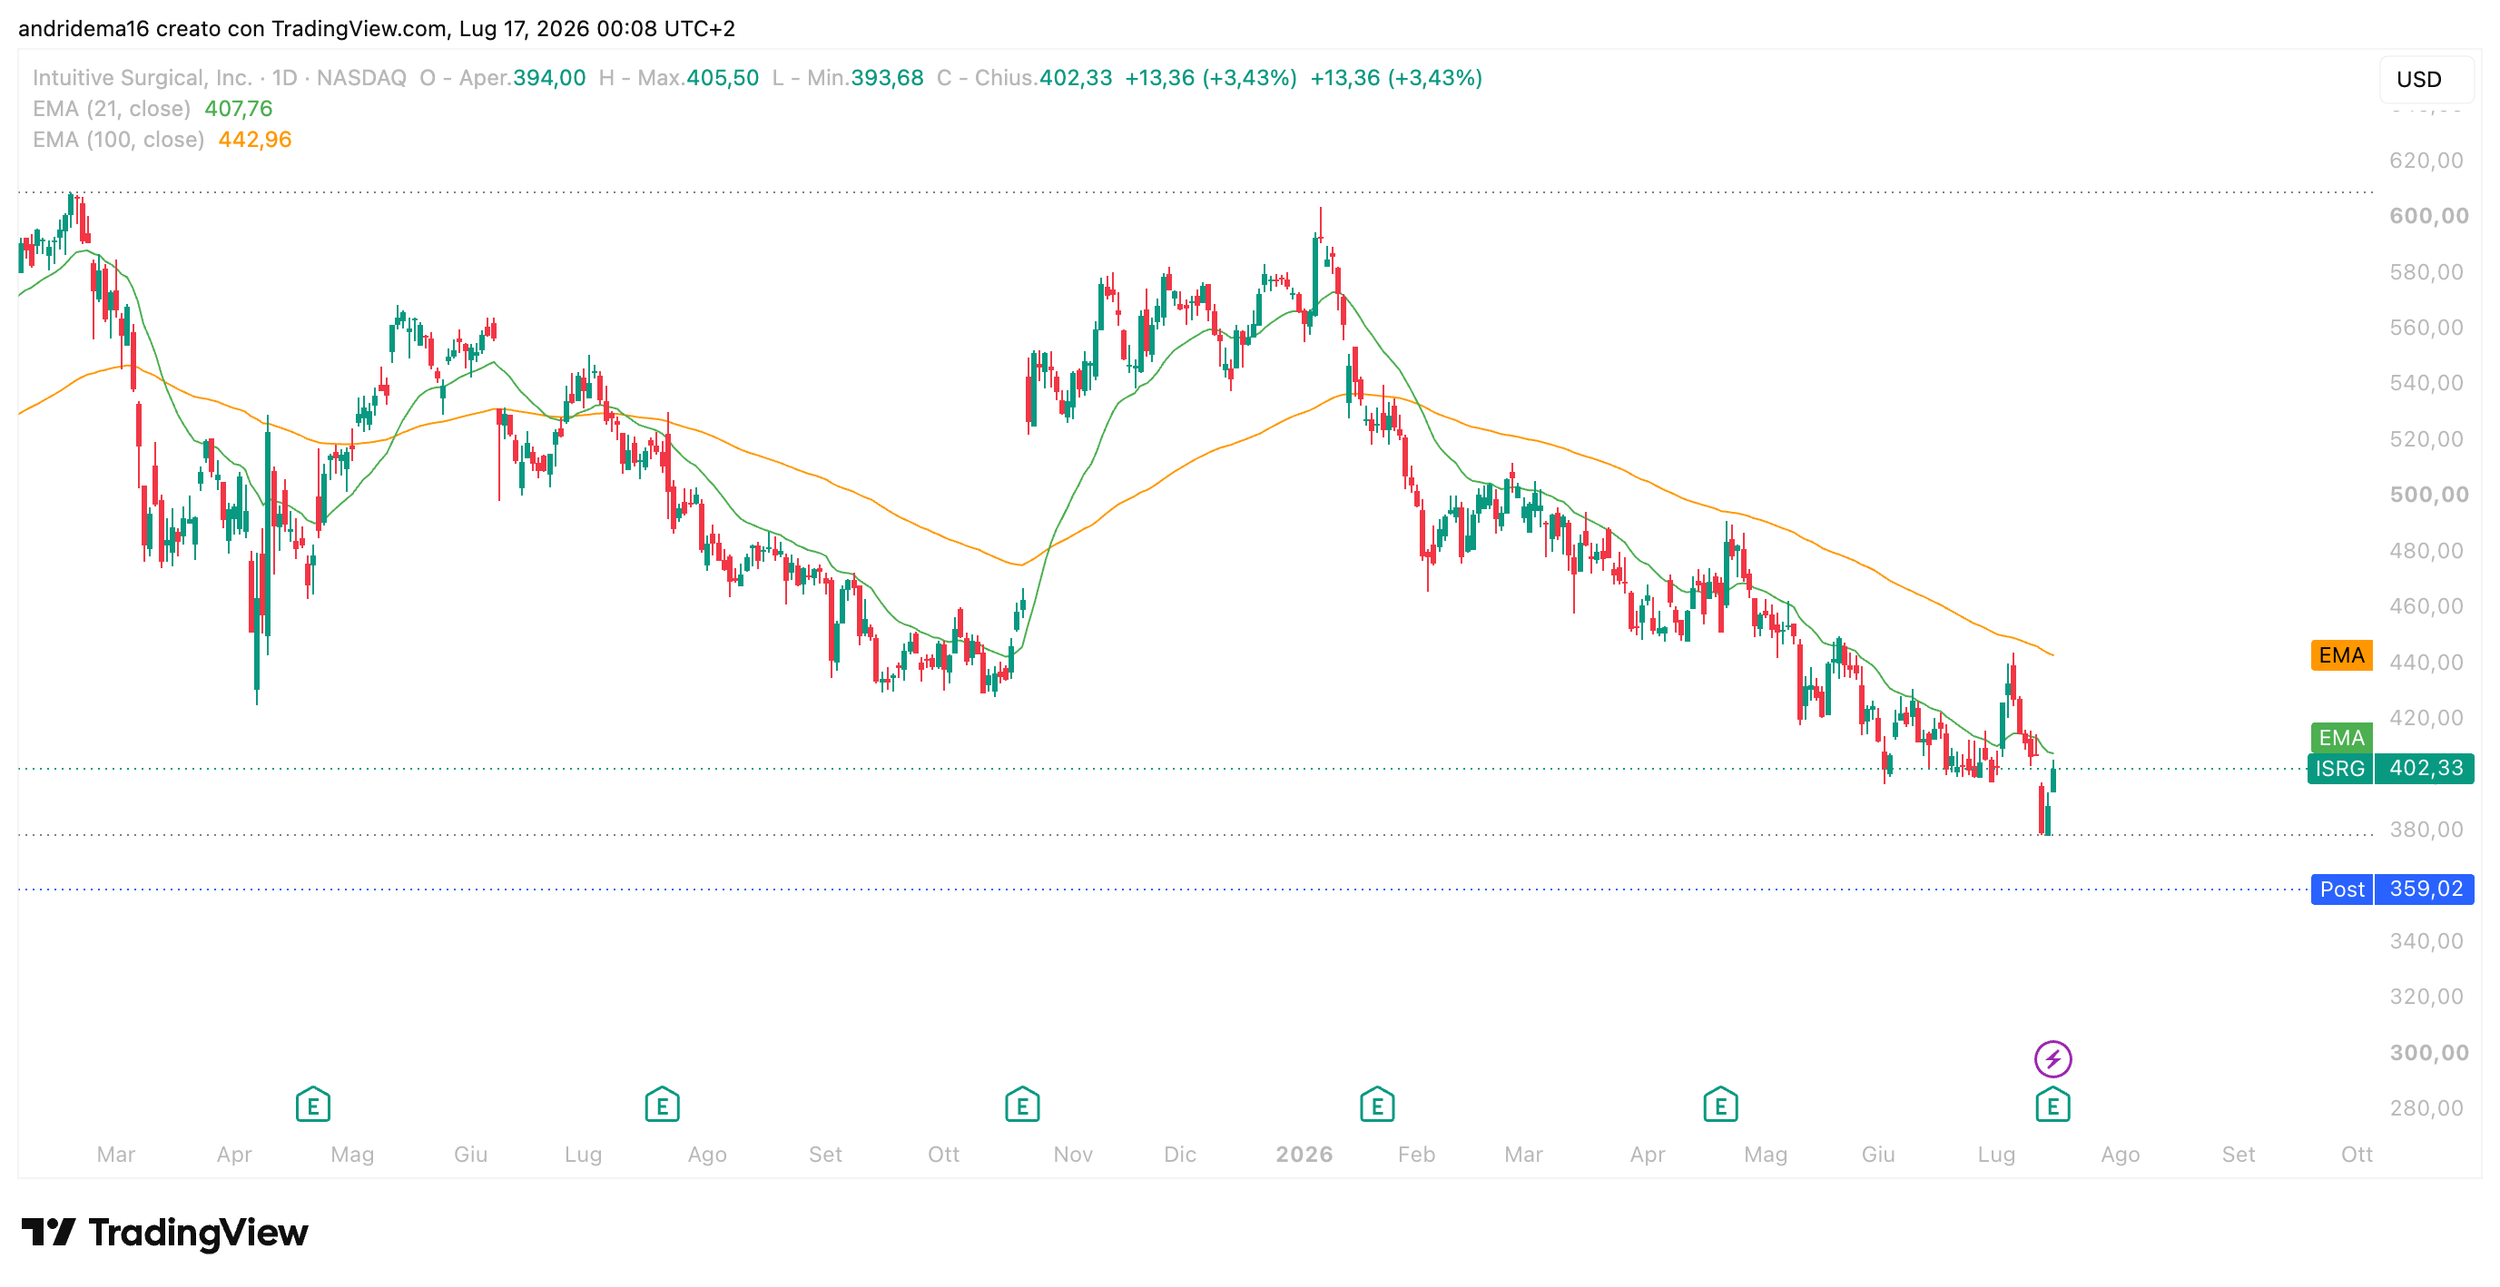Screen dimensions: 2500x1287
Task: Click the EMA 100 value 442,96
Action: (x=255, y=139)
